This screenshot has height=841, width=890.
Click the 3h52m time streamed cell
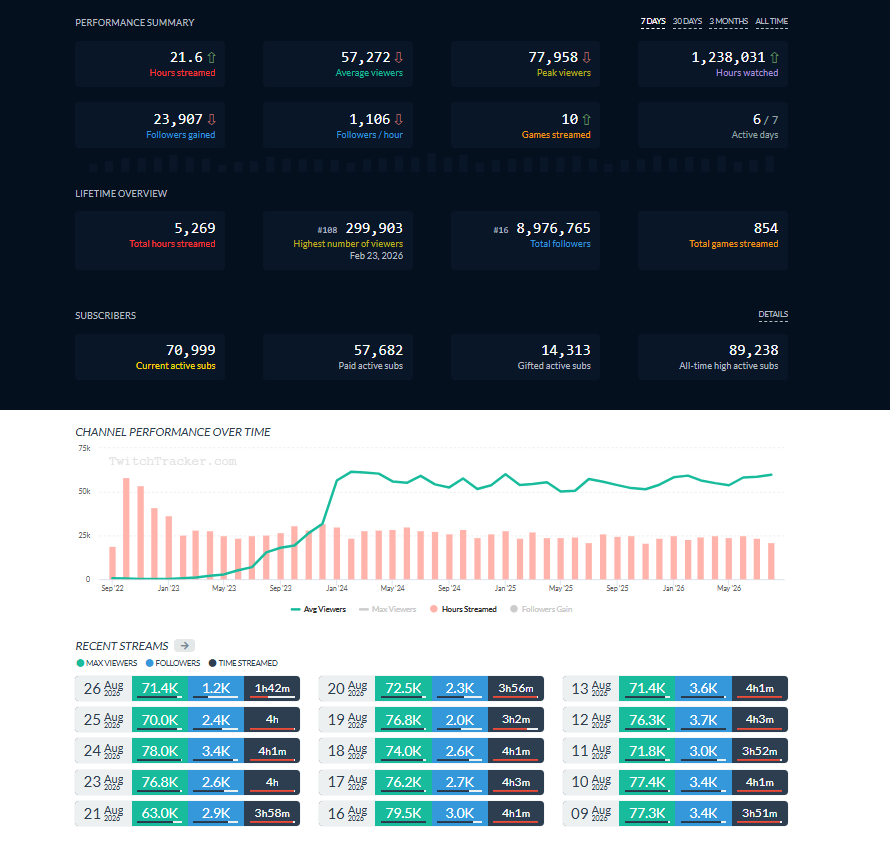(x=759, y=751)
